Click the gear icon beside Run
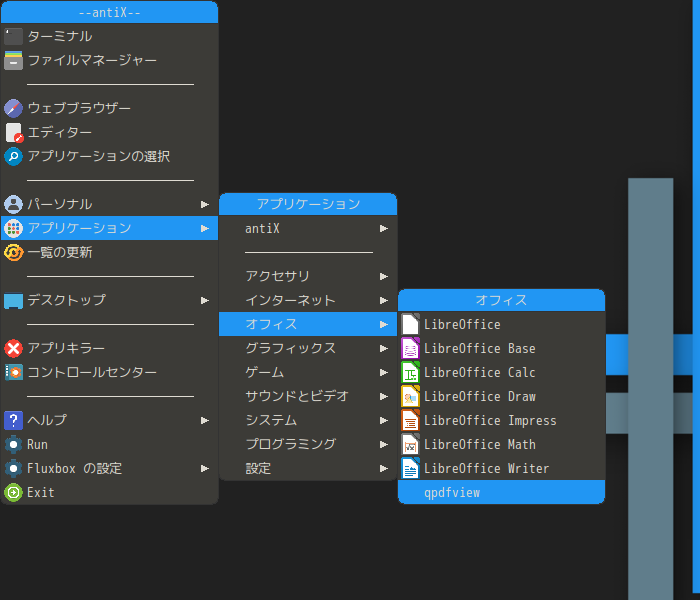Image resolution: width=700 pixels, height=600 pixels. (13, 444)
